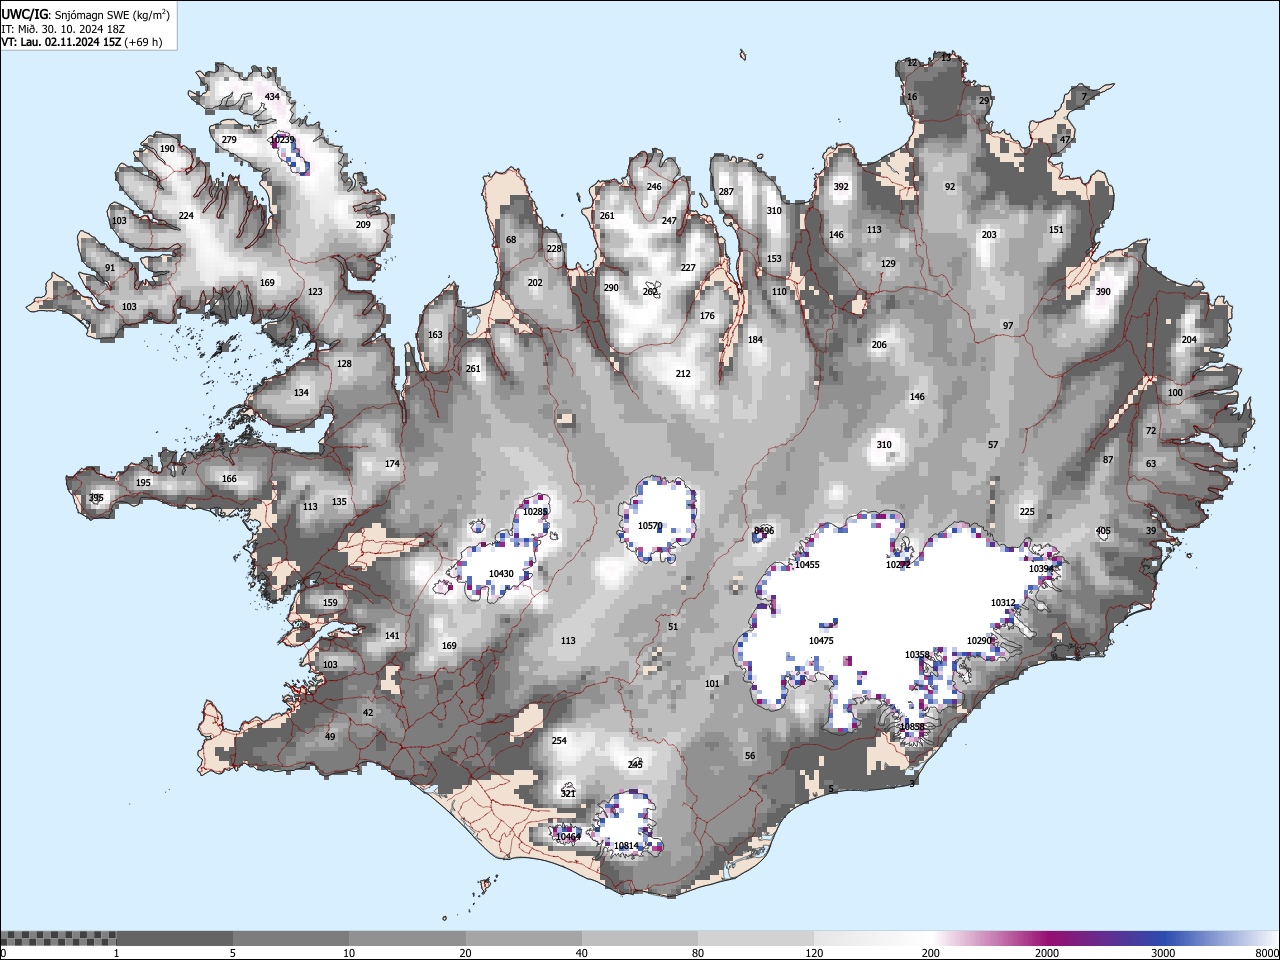Click the map value '287'
The image size is (1280, 960).
pyautogui.click(x=726, y=192)
